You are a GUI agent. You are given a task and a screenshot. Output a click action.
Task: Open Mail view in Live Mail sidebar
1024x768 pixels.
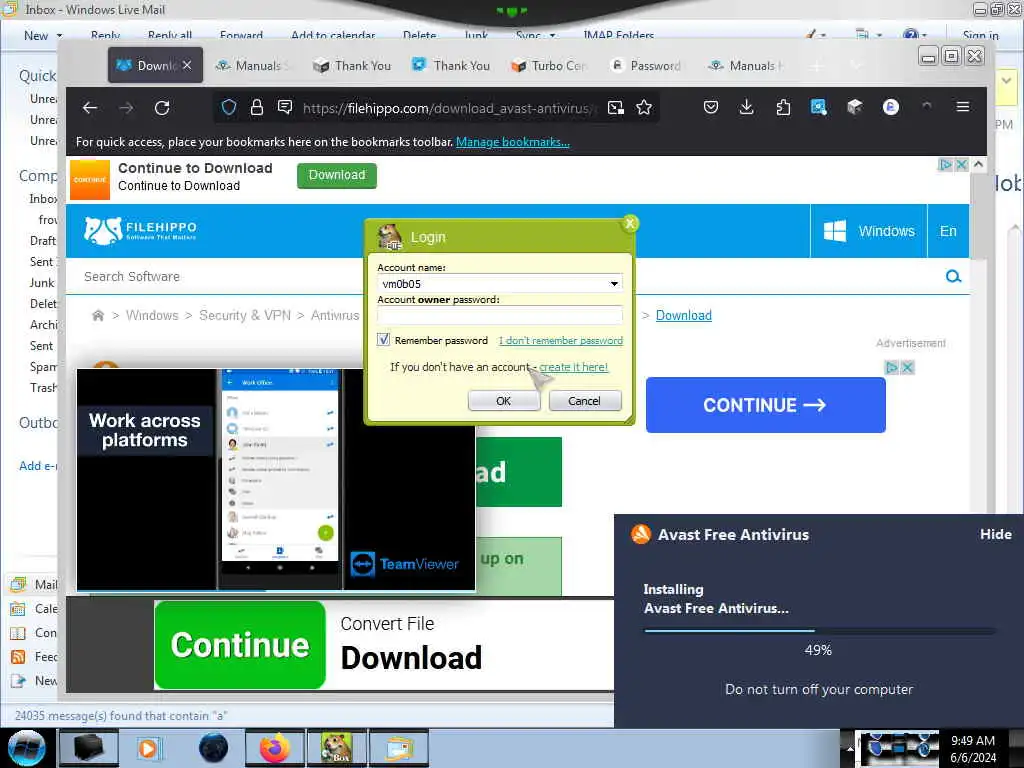pyautogui.click(x=35, y=584)
